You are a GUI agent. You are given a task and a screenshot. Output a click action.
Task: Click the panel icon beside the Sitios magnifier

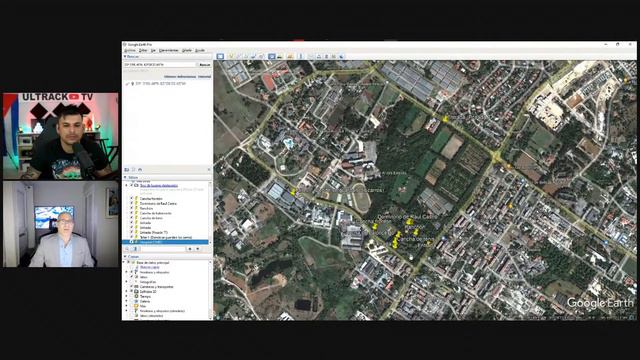tap(136, 249)
